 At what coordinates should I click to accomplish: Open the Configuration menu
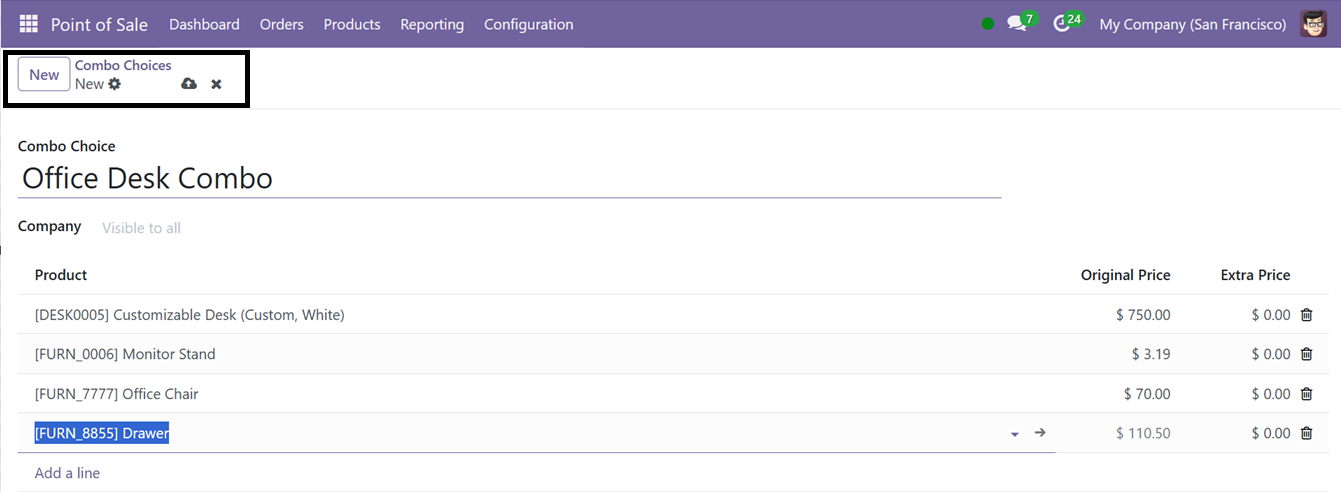pyautogui.click(x=528, y=24)
